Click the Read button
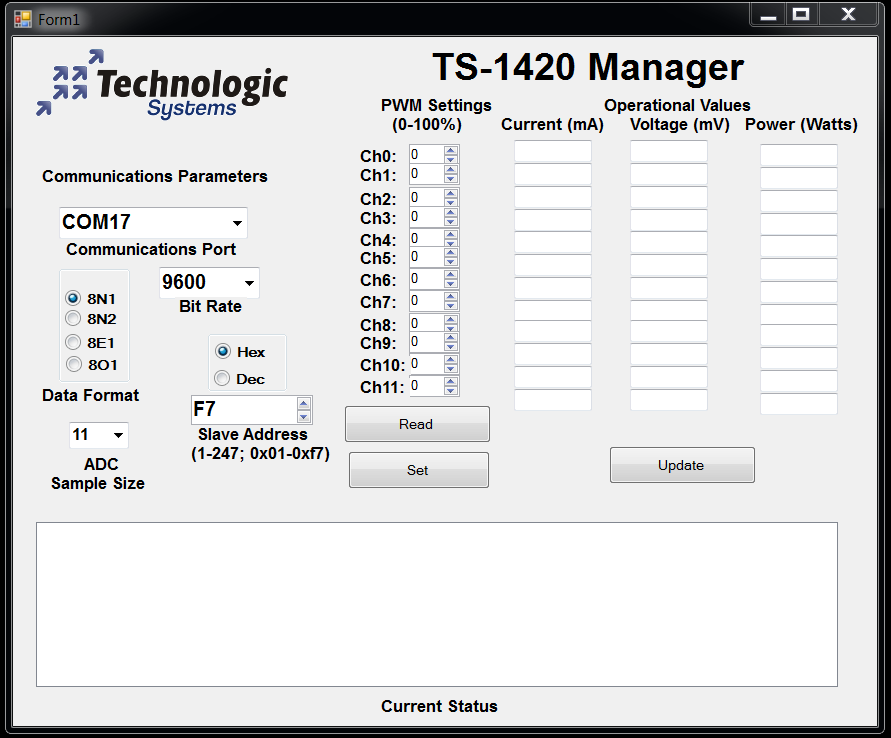 (417, 424)
